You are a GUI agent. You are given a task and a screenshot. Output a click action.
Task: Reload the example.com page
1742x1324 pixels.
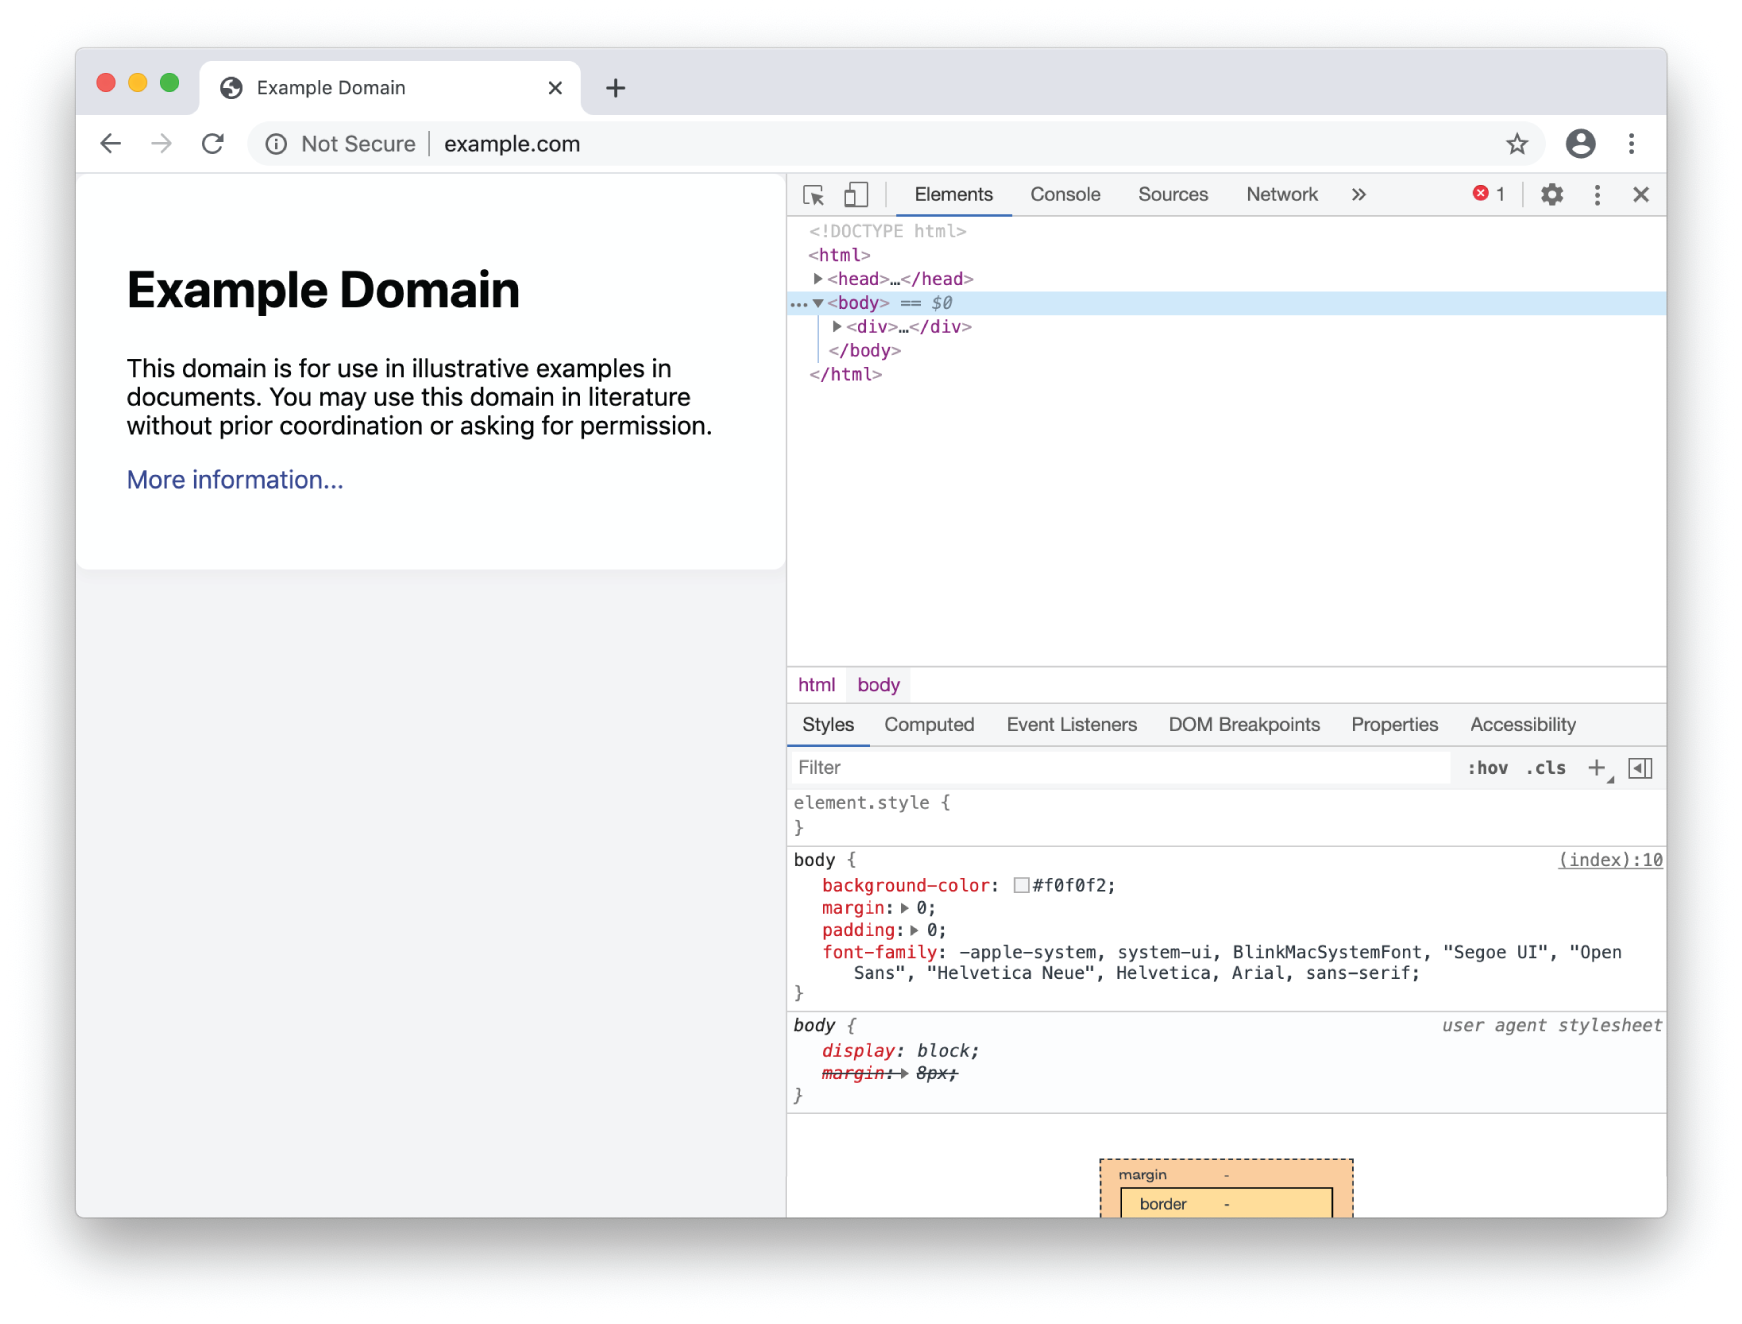(213, 143)
